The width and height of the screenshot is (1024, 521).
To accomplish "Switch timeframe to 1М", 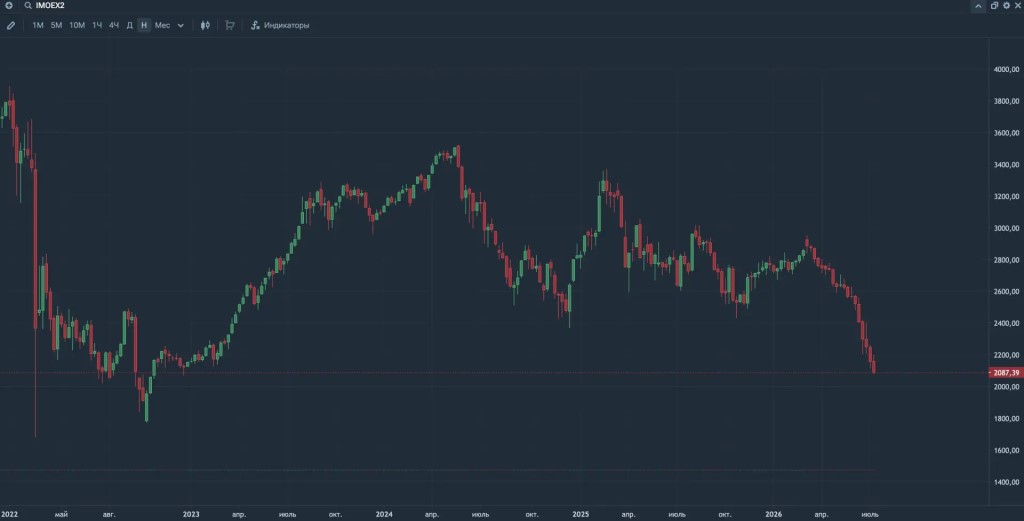I will coord(38,25).
